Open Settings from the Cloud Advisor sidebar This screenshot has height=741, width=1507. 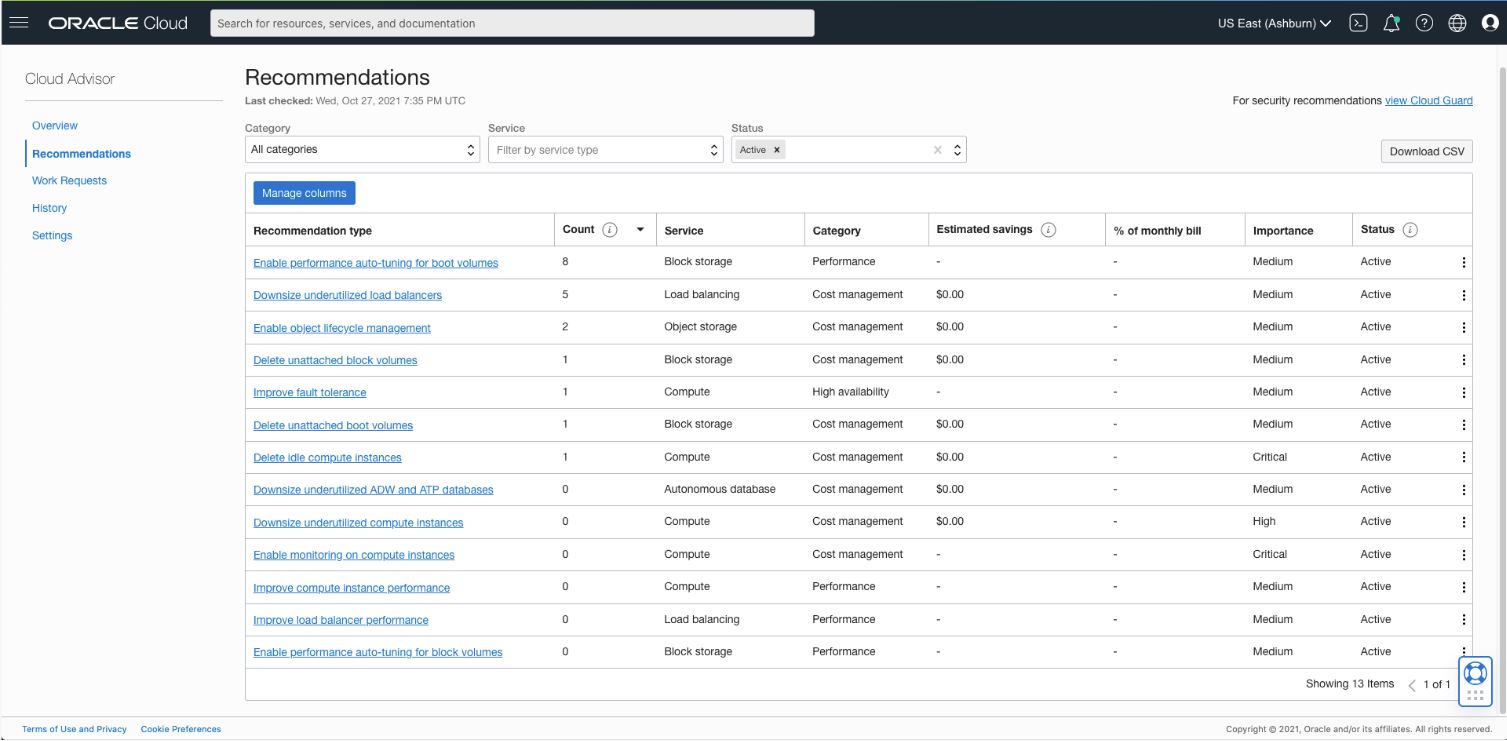(52, 235)
